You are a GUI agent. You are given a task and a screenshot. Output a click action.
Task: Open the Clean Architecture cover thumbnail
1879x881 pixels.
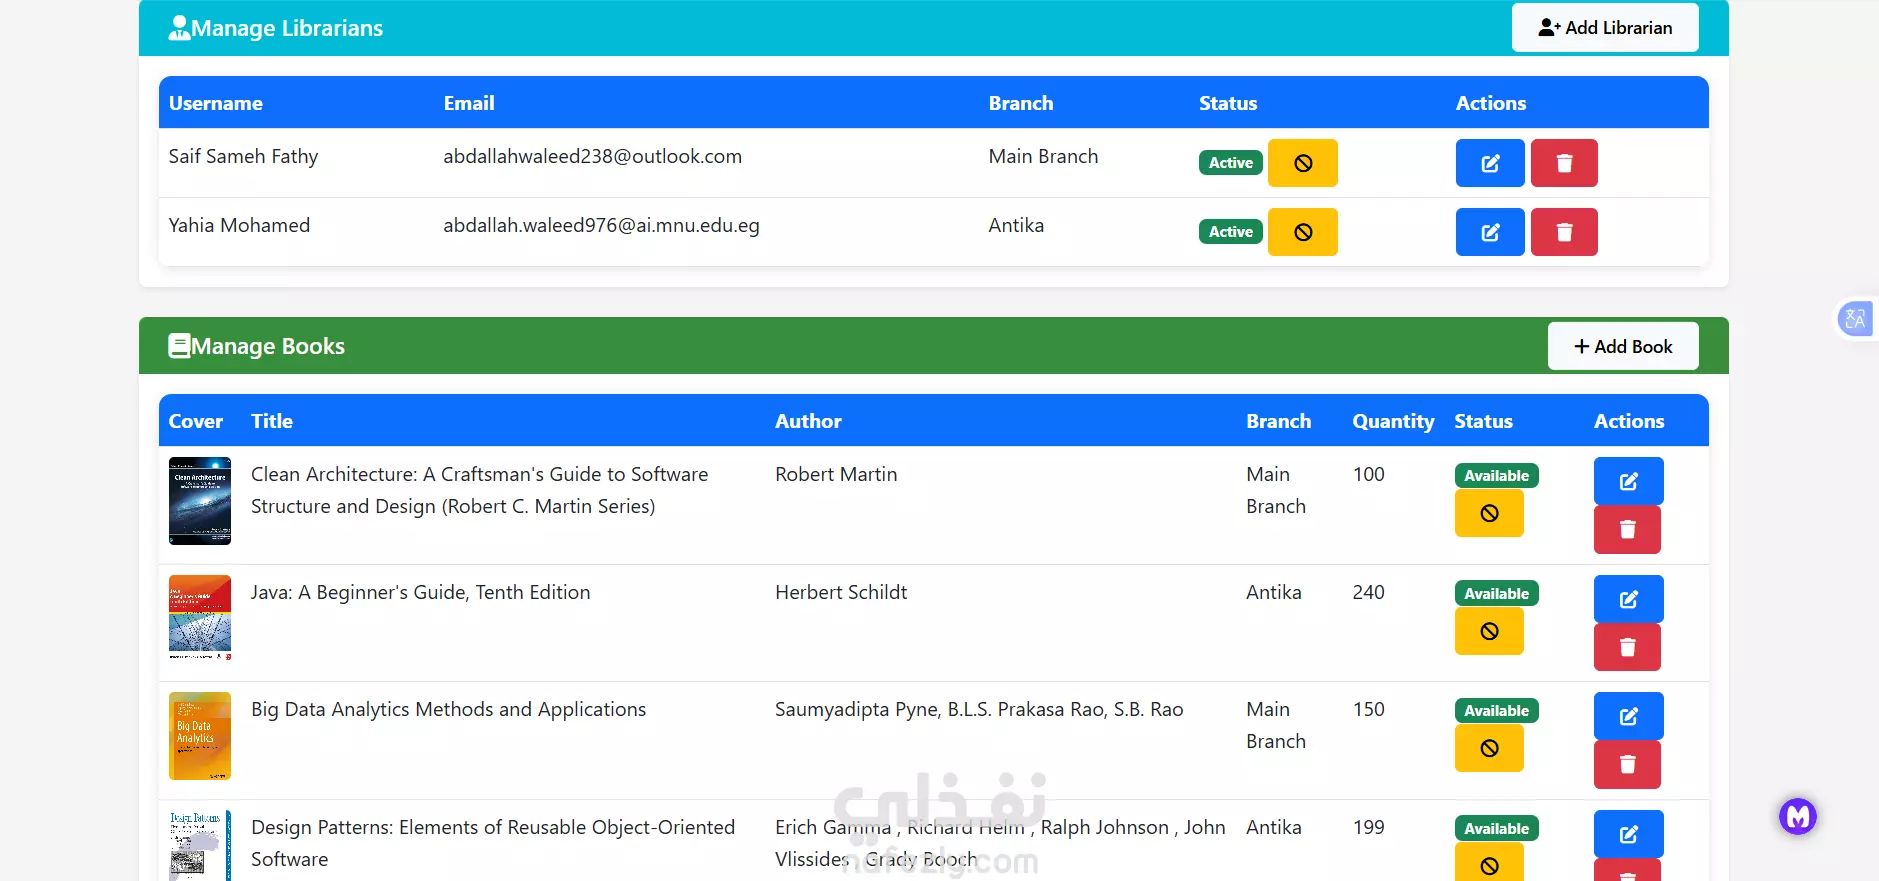click(200, 501)
